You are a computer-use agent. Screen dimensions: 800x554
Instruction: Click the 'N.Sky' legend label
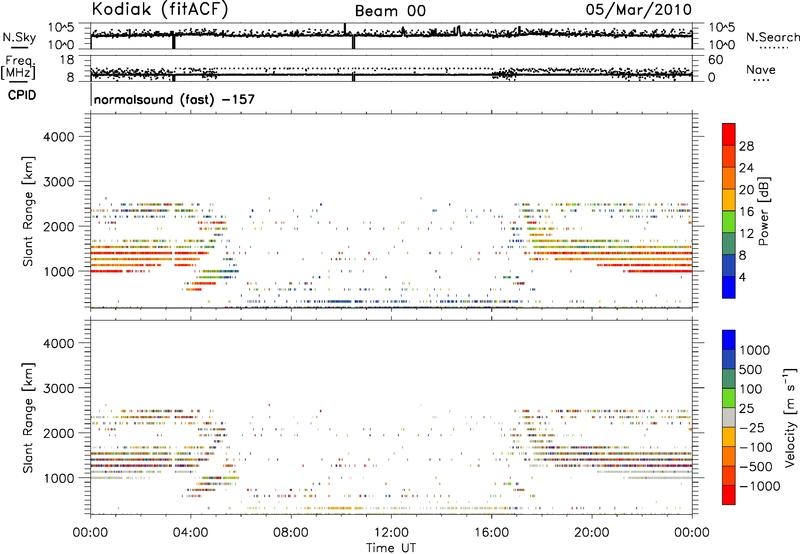click(x=19, y=37)
